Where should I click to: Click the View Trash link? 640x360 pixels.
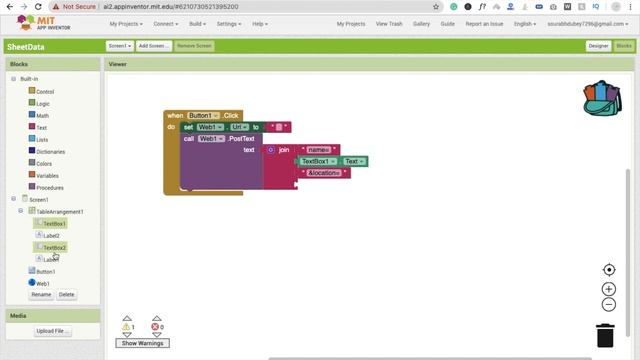click(x=389, y=24)
